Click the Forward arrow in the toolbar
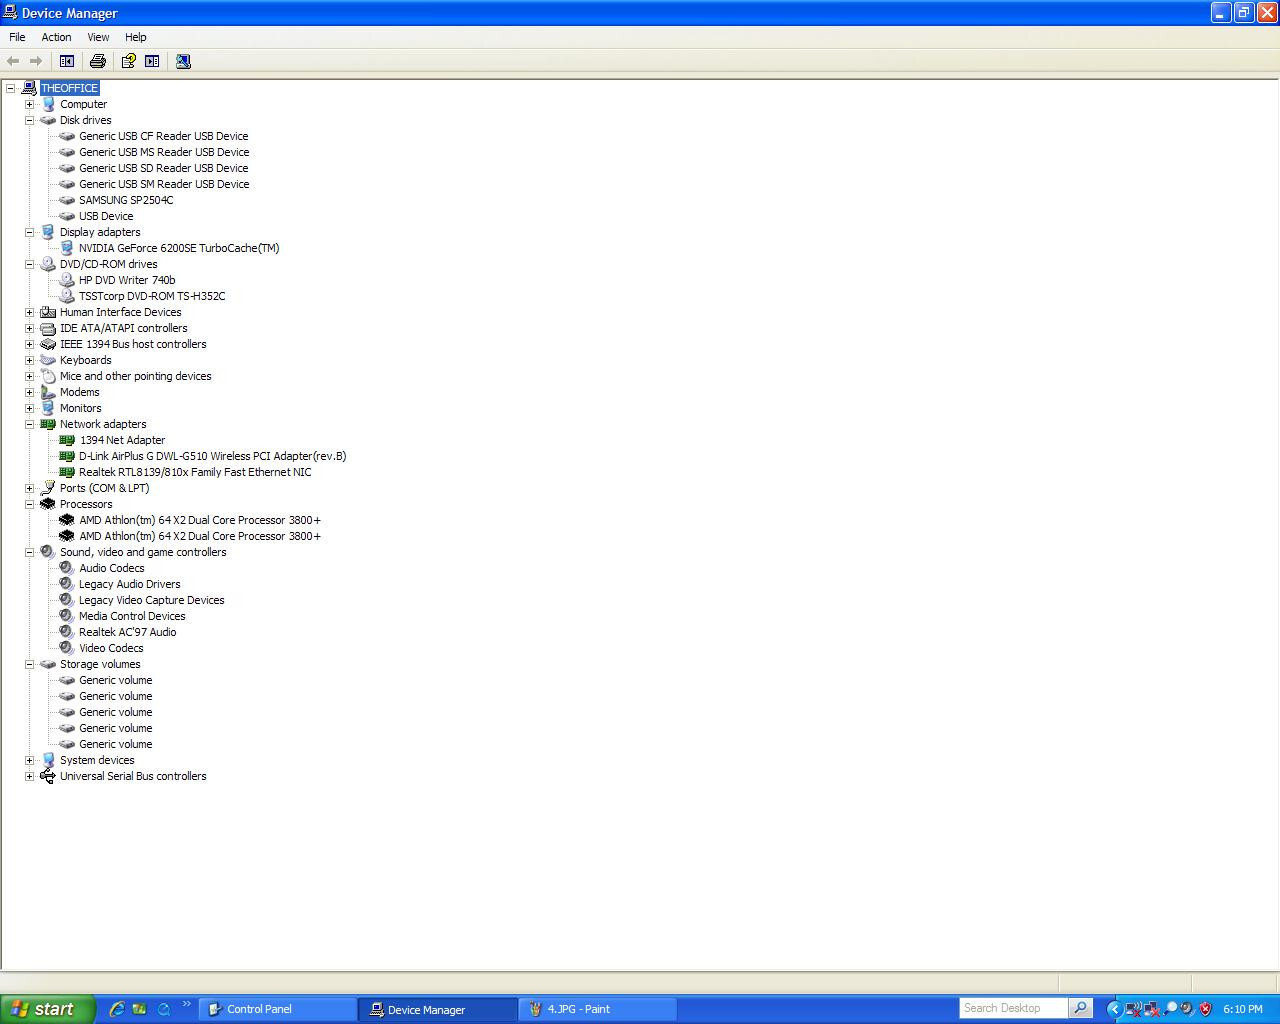This screenshot has width=1280, height=1024. point(36,61)
